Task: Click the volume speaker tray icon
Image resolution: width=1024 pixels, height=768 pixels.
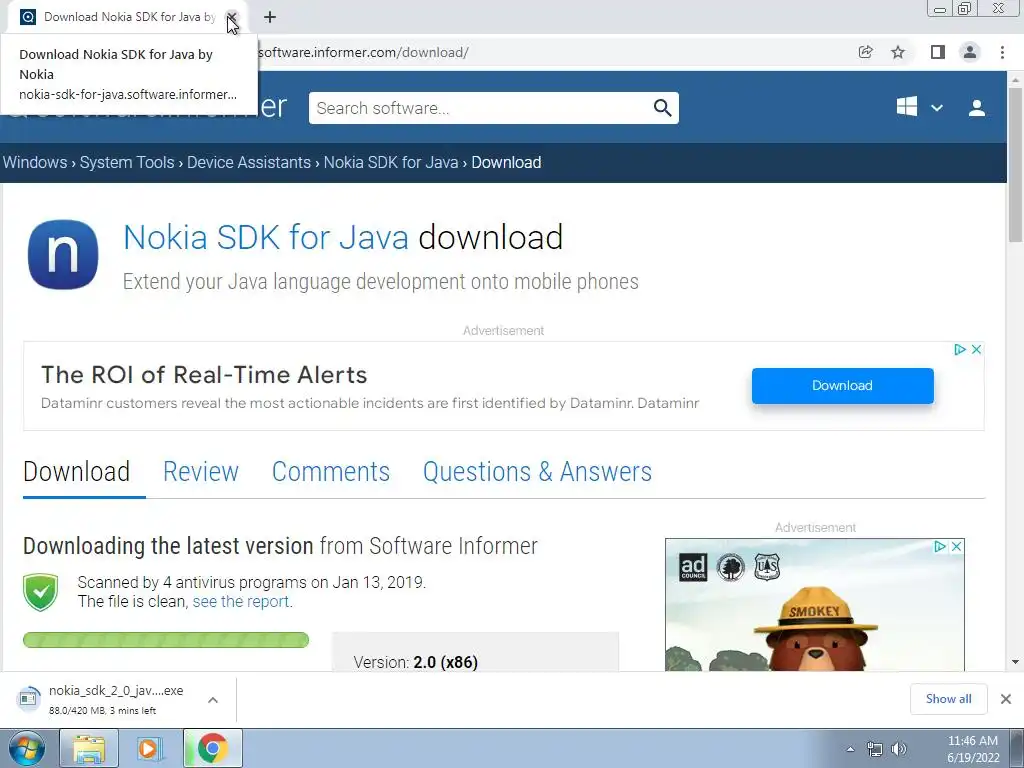Action: pos(899,749)
